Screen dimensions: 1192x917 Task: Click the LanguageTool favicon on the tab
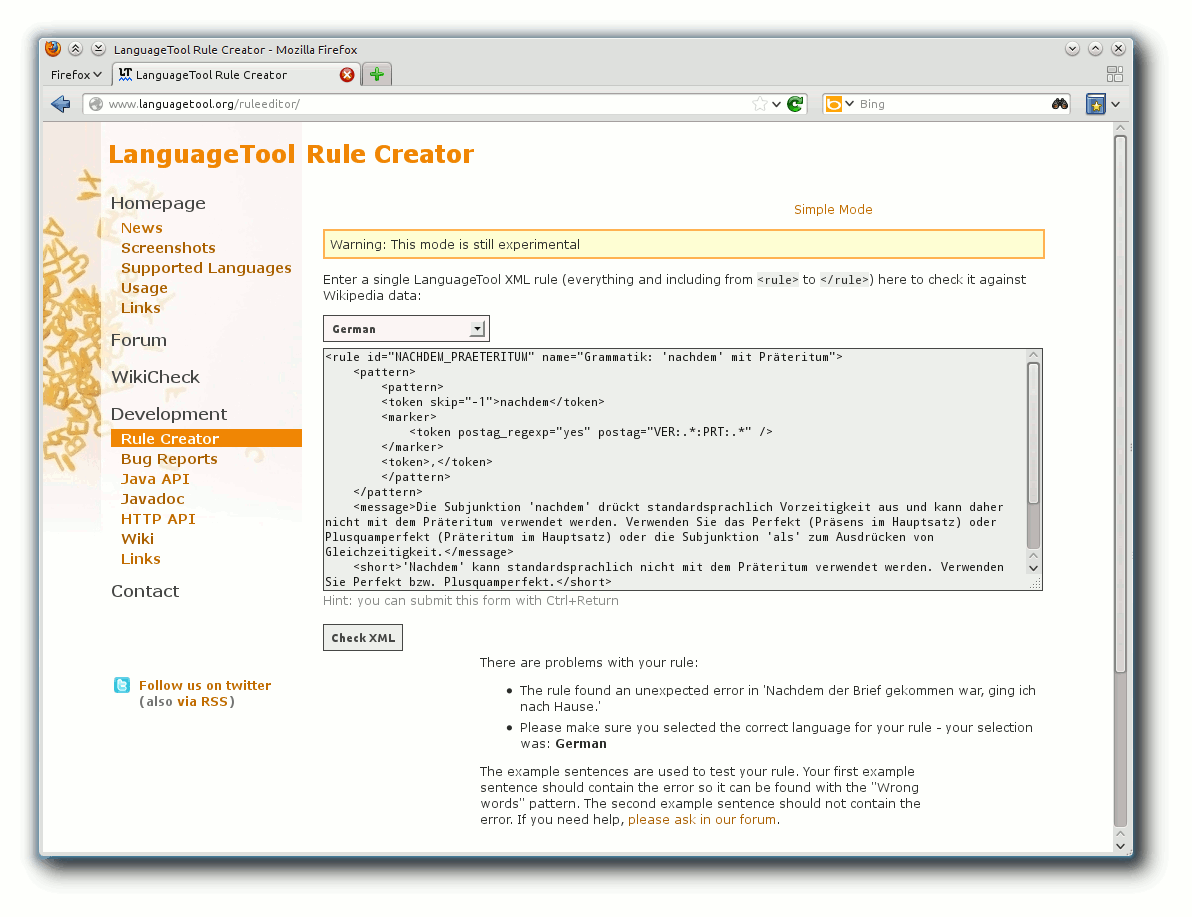(125, 75)
